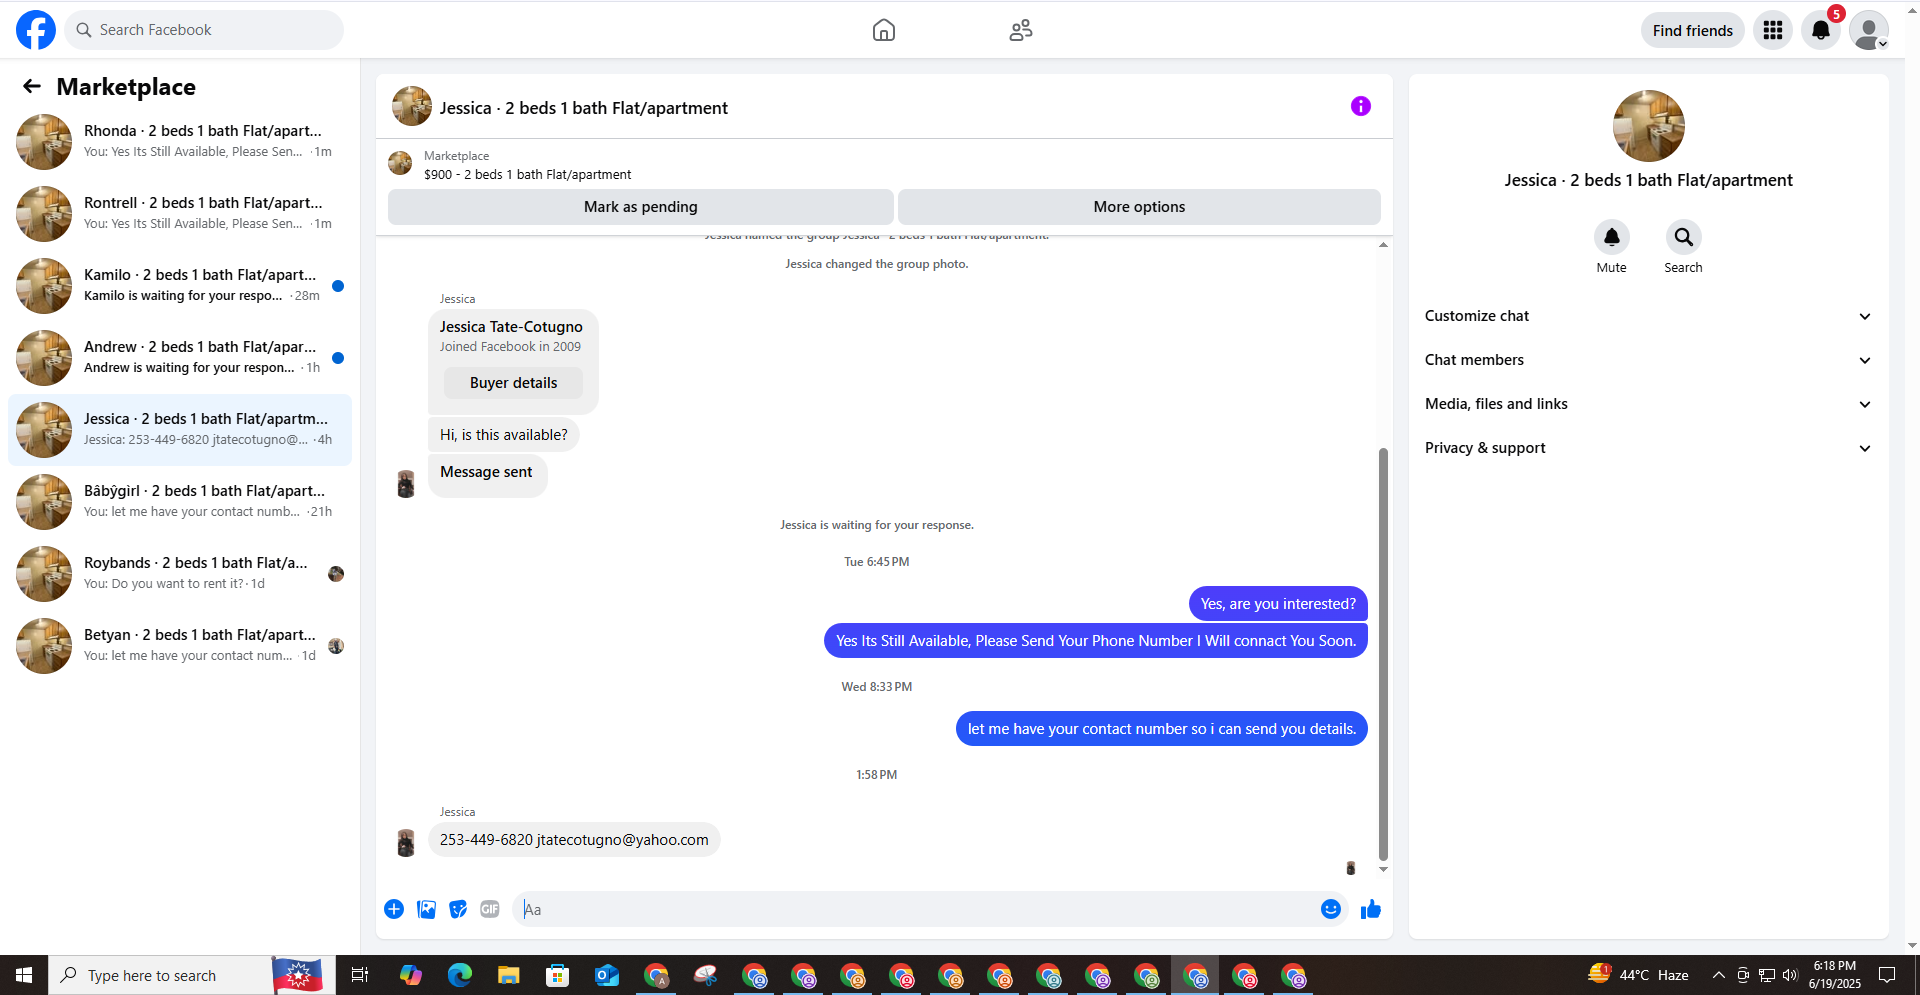The width and height of the screenshot is (1920, 995).
Task: Open the Betyan conversation
Action: [x=180, y=646]
